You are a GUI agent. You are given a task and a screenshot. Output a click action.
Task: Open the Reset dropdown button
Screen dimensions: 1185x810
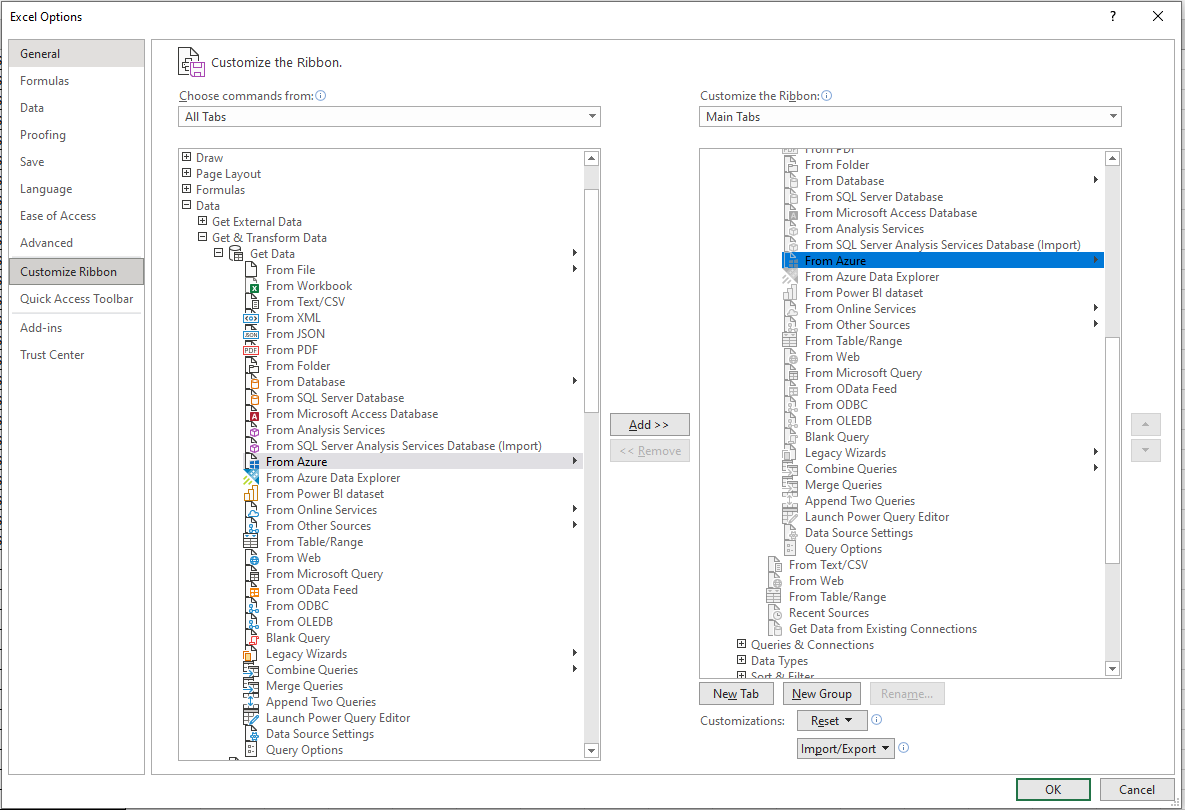point(831,721)
